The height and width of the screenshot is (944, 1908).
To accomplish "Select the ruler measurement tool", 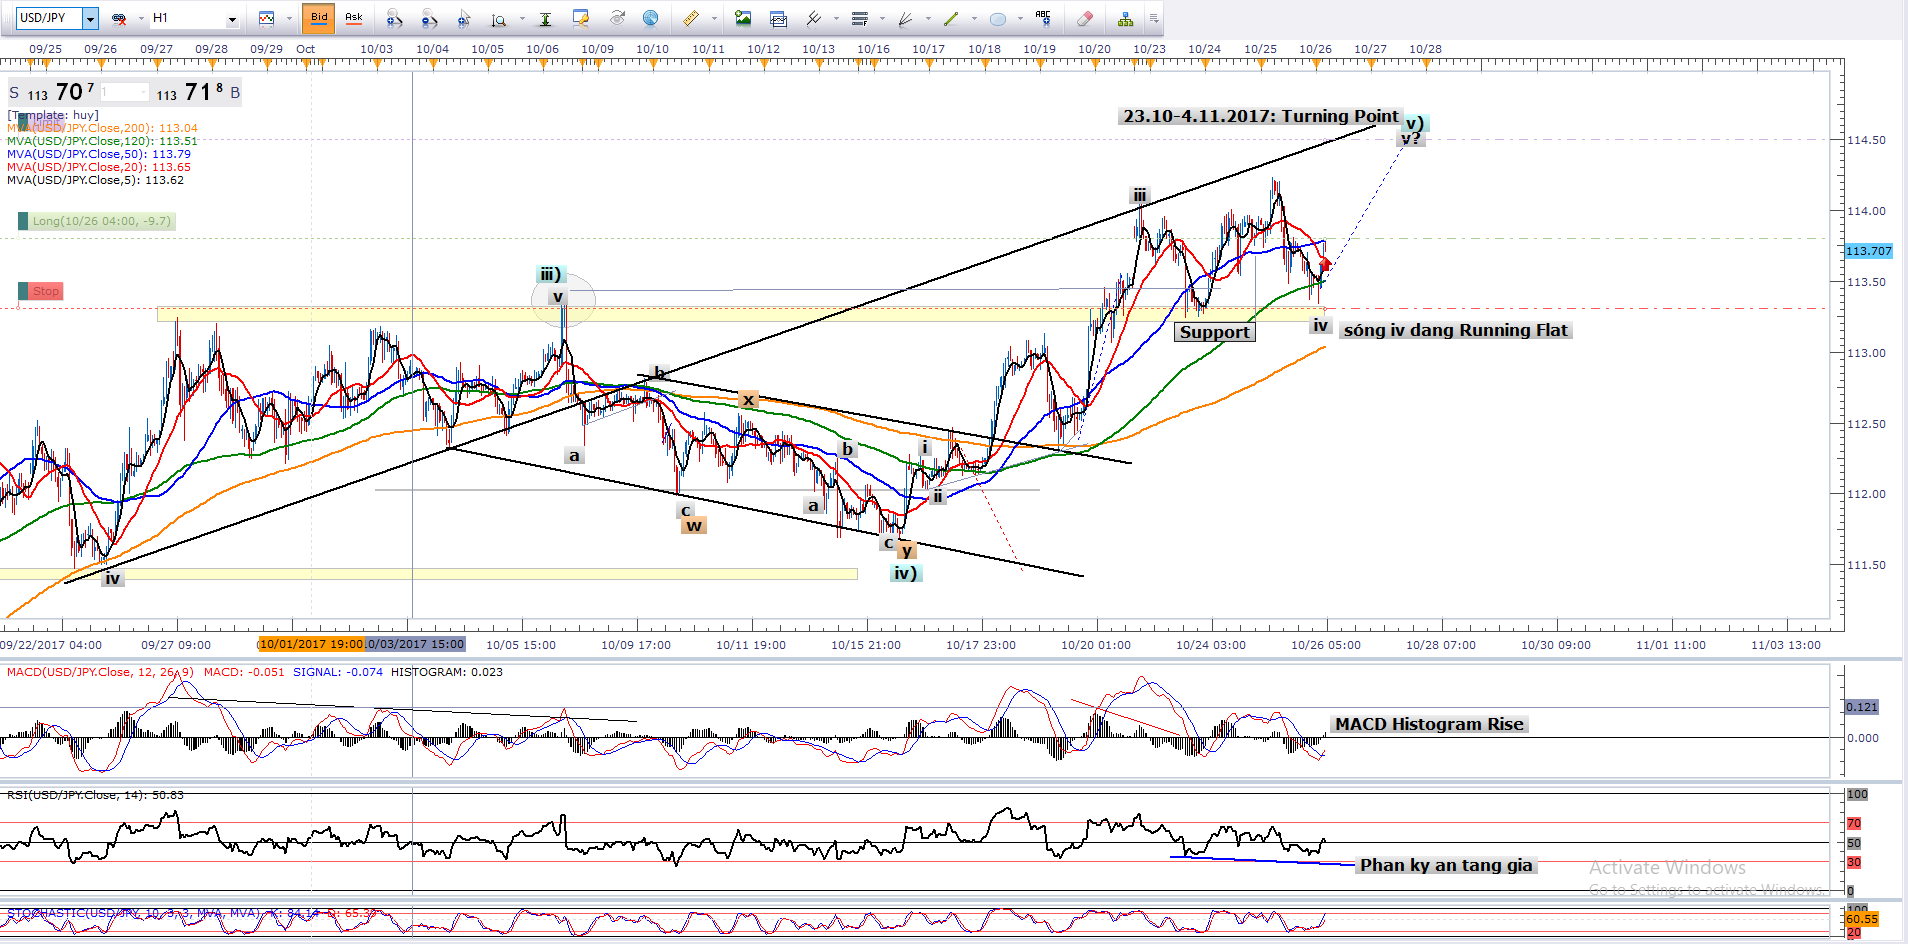I will tap(690, 18).
